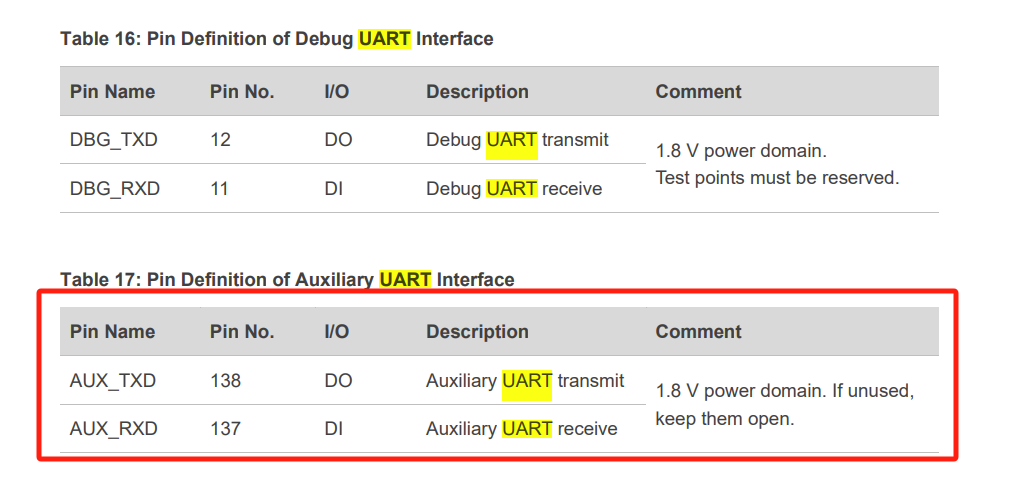Click the highlighted UART in Table 17 title

click(405, 279)
